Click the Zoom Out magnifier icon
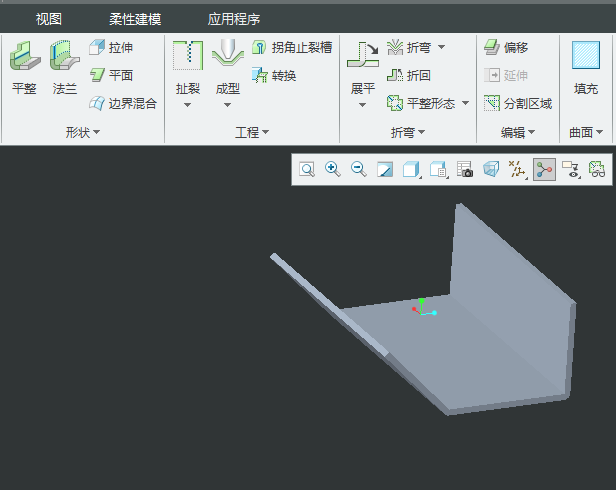 click(x=359, y=169)
